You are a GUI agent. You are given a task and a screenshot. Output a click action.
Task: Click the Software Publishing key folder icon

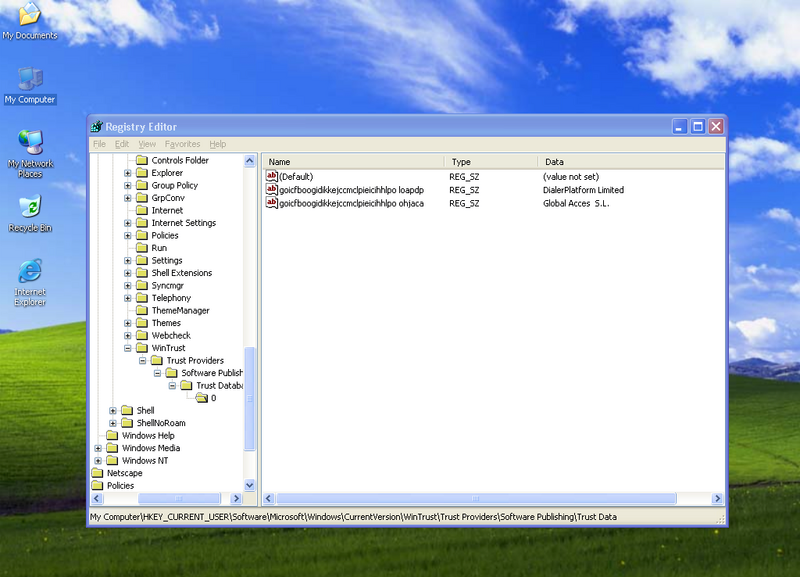tap(171, 373)
